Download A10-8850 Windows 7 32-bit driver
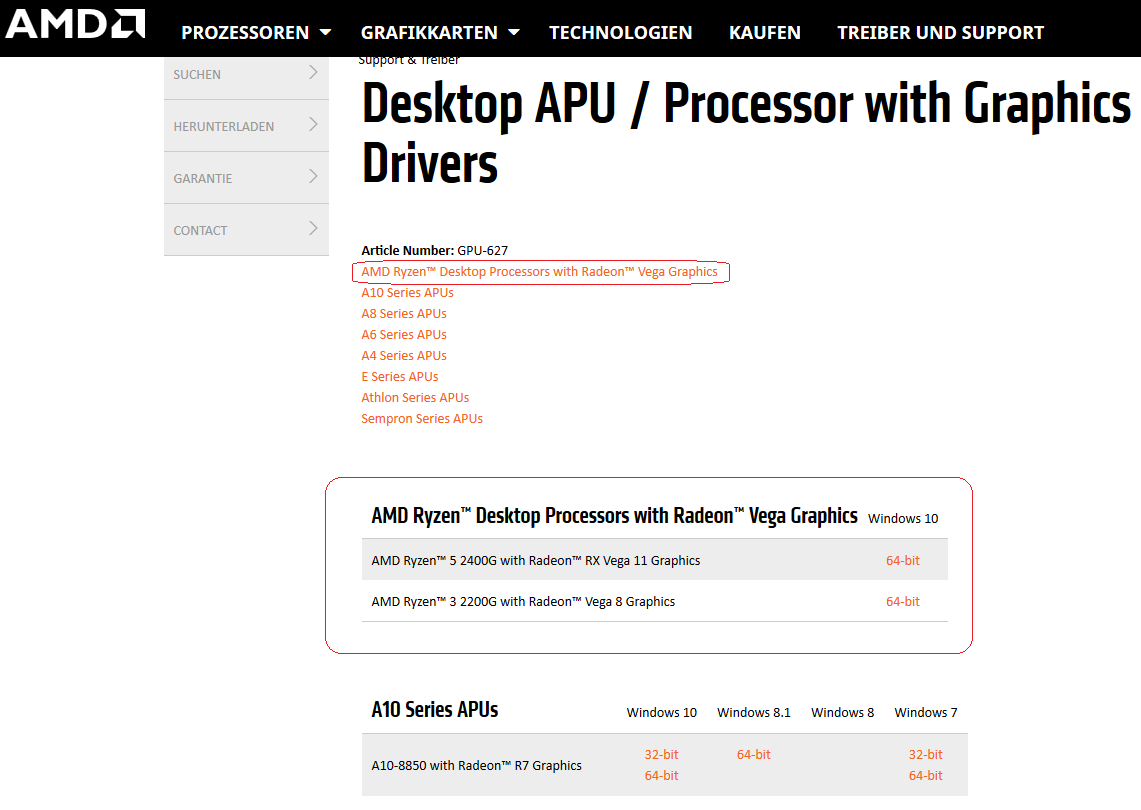This screenshot has height=810, width=1141. [x=926, y=755]
